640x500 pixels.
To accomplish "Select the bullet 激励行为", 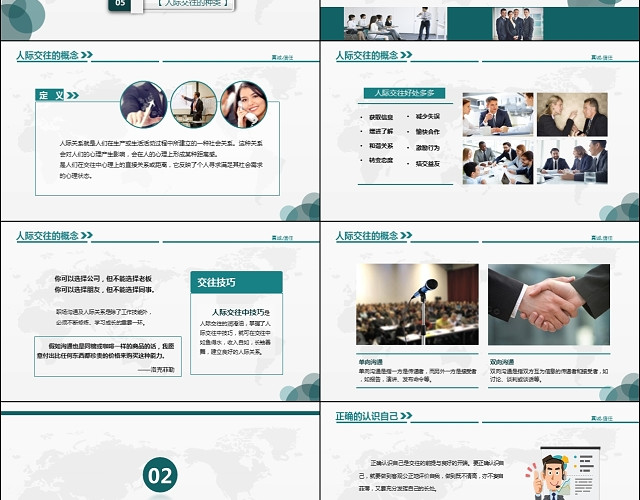I will pyautogui.click(x=427, y=148).
